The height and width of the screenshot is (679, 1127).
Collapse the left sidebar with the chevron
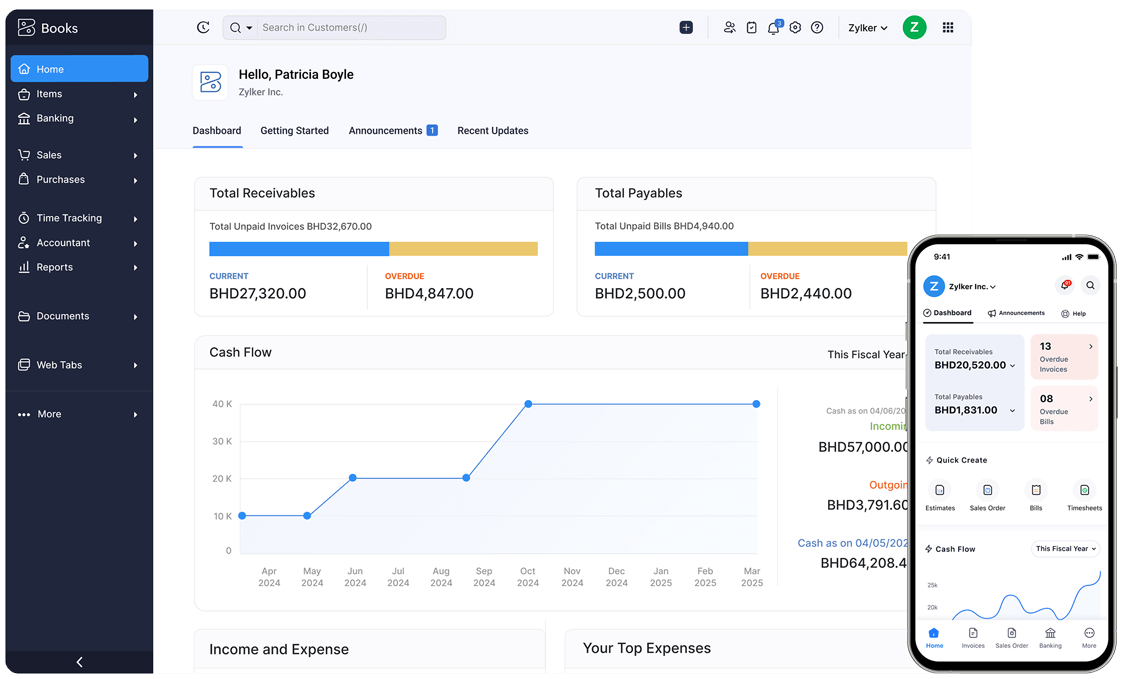pos(79,661)
